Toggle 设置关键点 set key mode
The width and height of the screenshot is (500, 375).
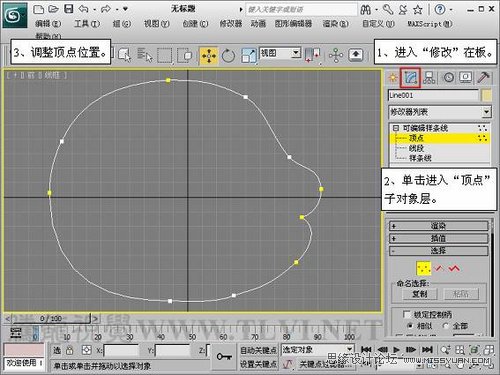(x=258, y=364)
